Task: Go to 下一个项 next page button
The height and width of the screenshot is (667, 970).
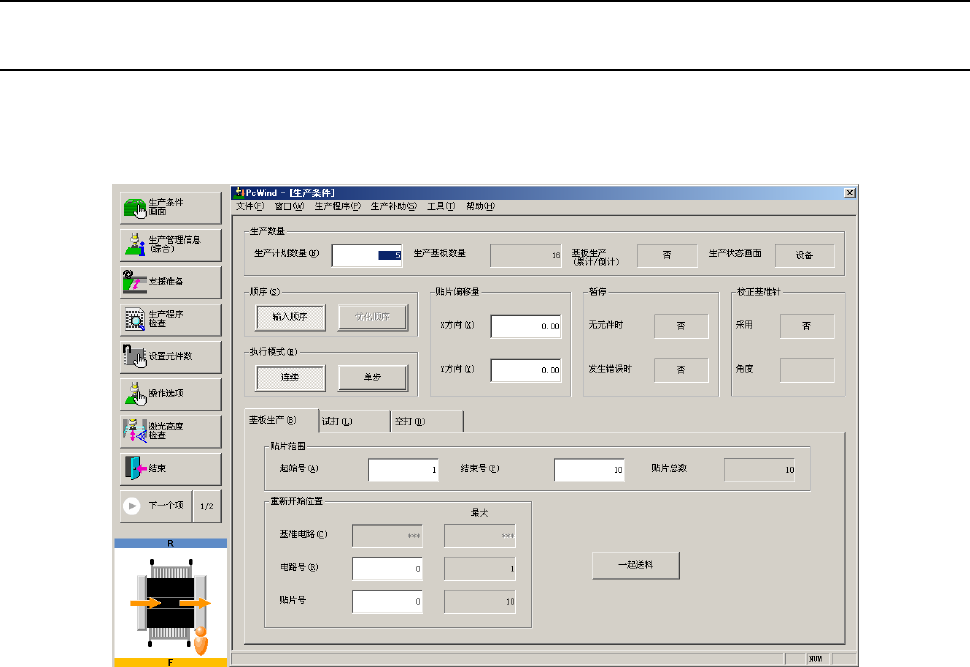Action: pyautogui.click(x=156, y=506)
